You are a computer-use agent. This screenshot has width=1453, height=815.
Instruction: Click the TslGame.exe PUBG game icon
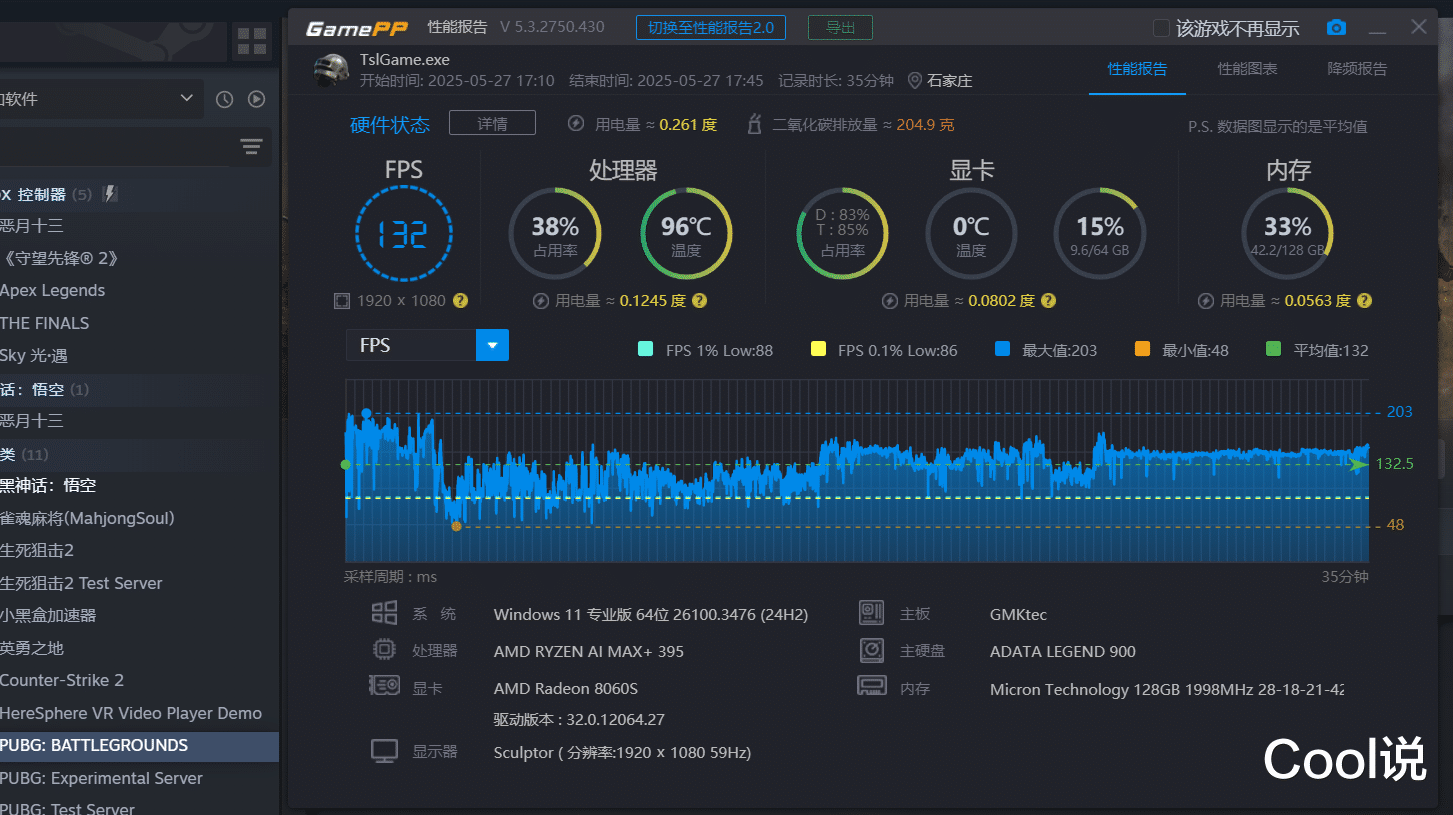pos(330,70)
